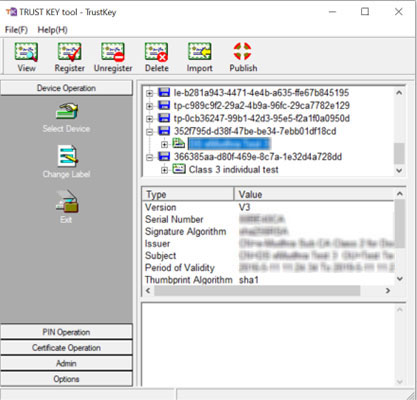The width and height of the screenshot is (417, 400).
Task: Click details horizontal scroll left arrow
Action: (x=148, y=291)
